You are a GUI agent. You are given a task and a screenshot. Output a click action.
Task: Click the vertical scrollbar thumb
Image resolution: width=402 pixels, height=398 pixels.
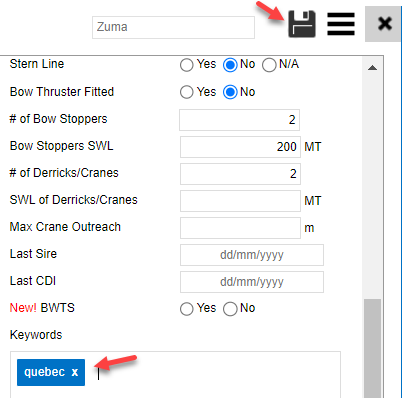pos(372,348)
